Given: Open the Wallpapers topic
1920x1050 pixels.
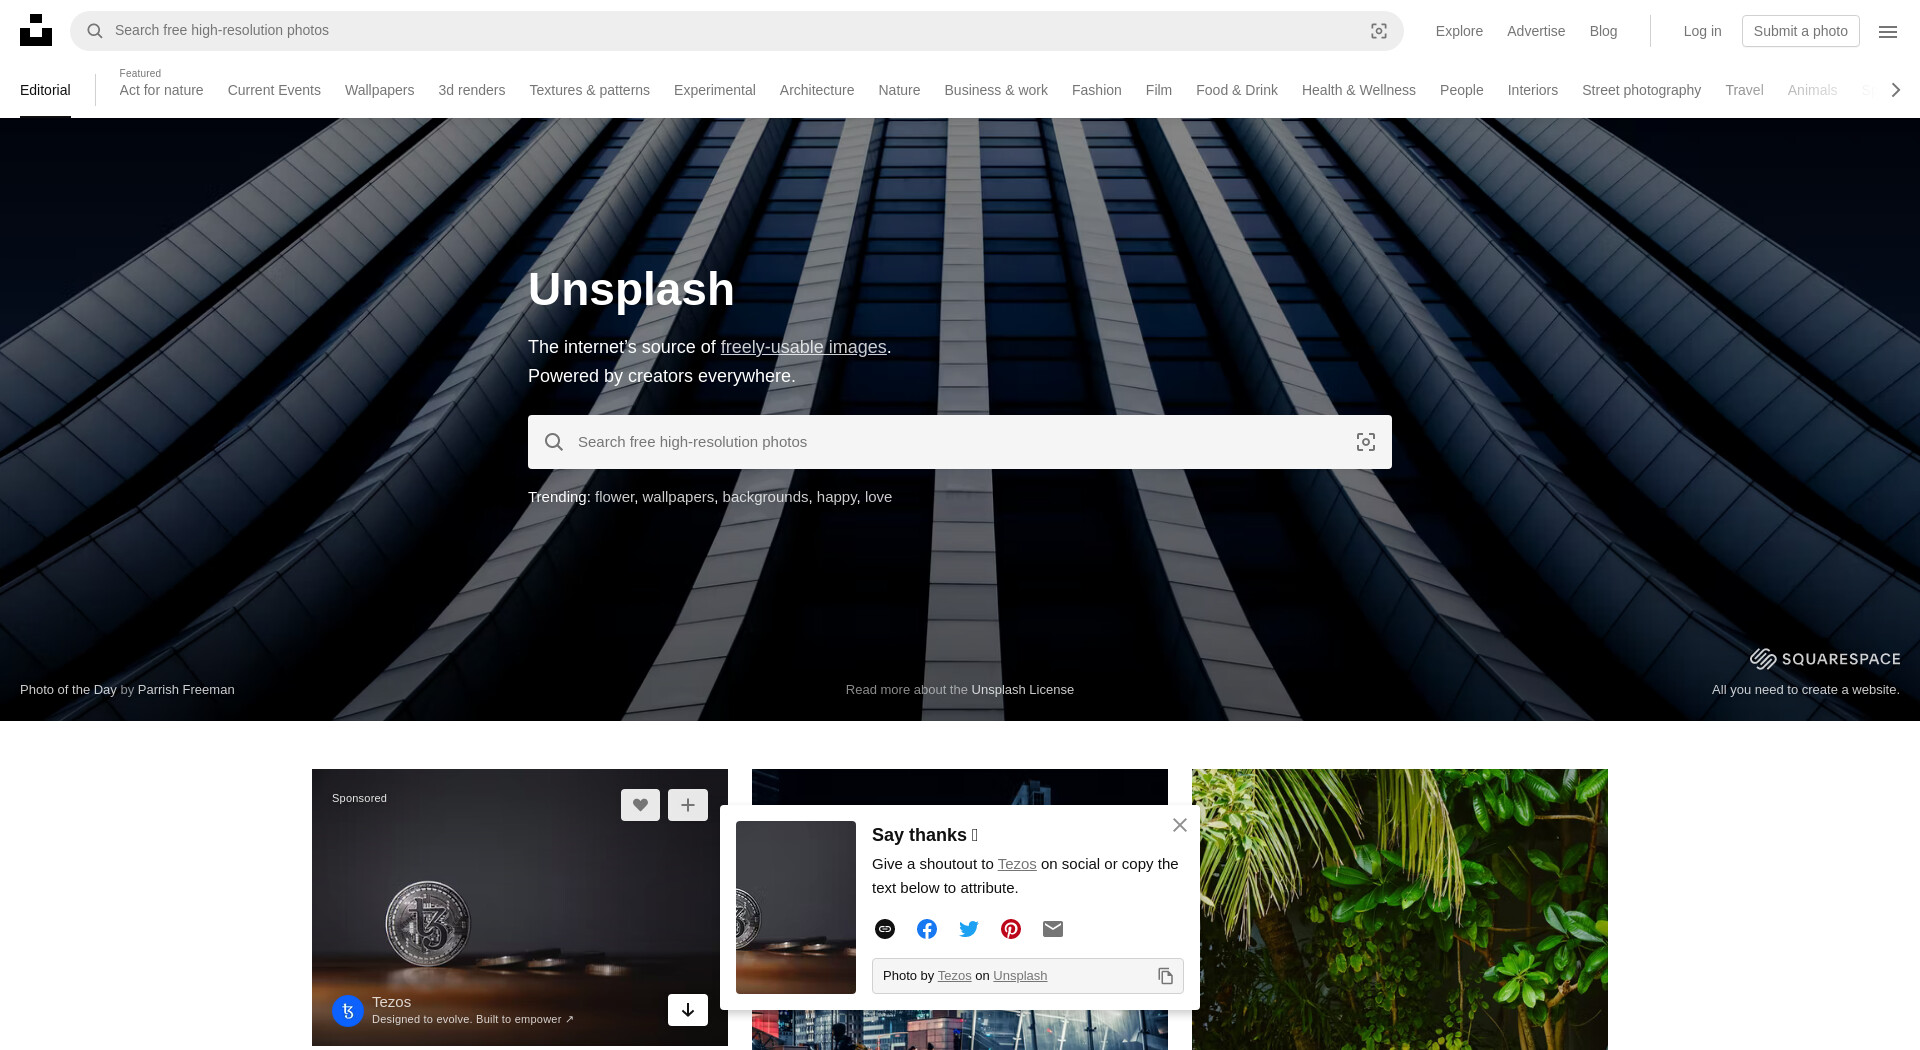Looking at the screenshot, I should click(x=379, y=90).
